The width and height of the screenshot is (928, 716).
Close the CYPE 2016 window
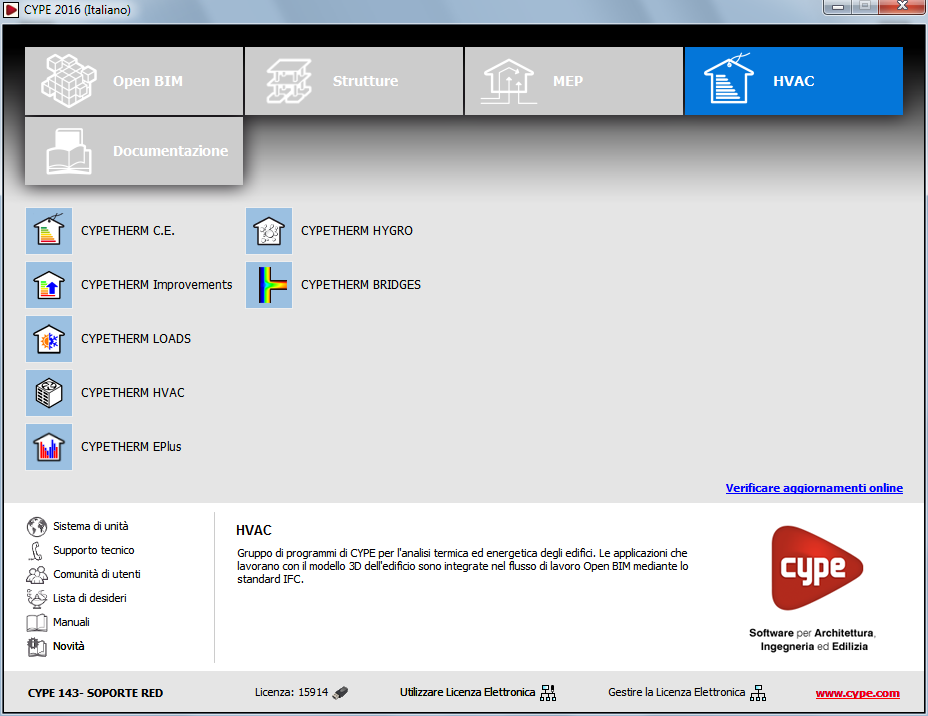click(x=902, y=7)
